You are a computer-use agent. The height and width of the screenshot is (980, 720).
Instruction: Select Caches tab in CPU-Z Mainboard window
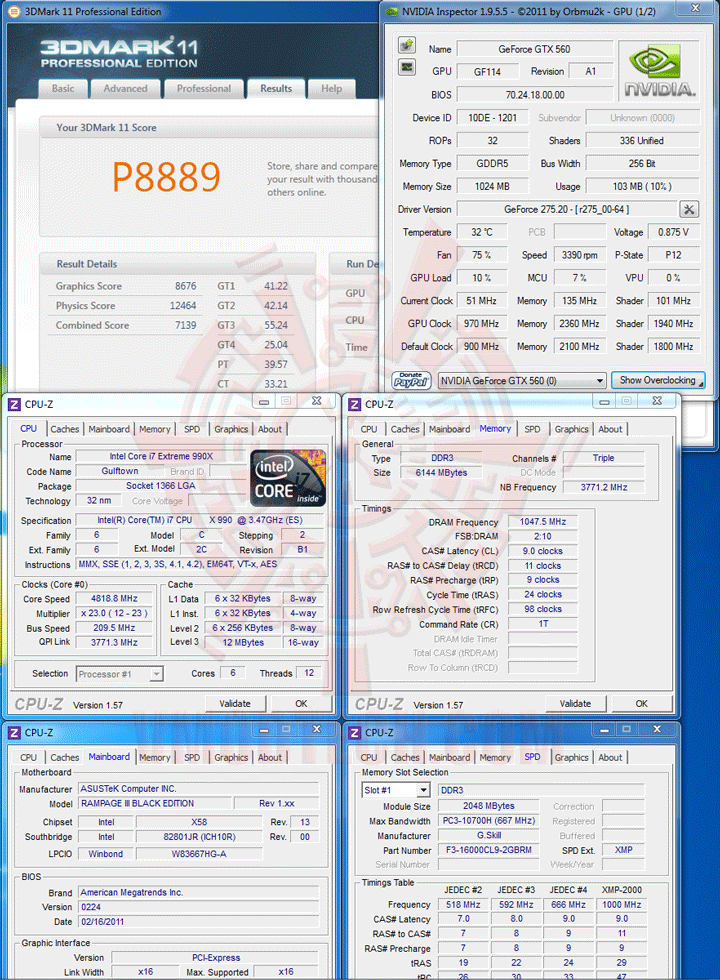pyautogui.click(x=65, y=758)
